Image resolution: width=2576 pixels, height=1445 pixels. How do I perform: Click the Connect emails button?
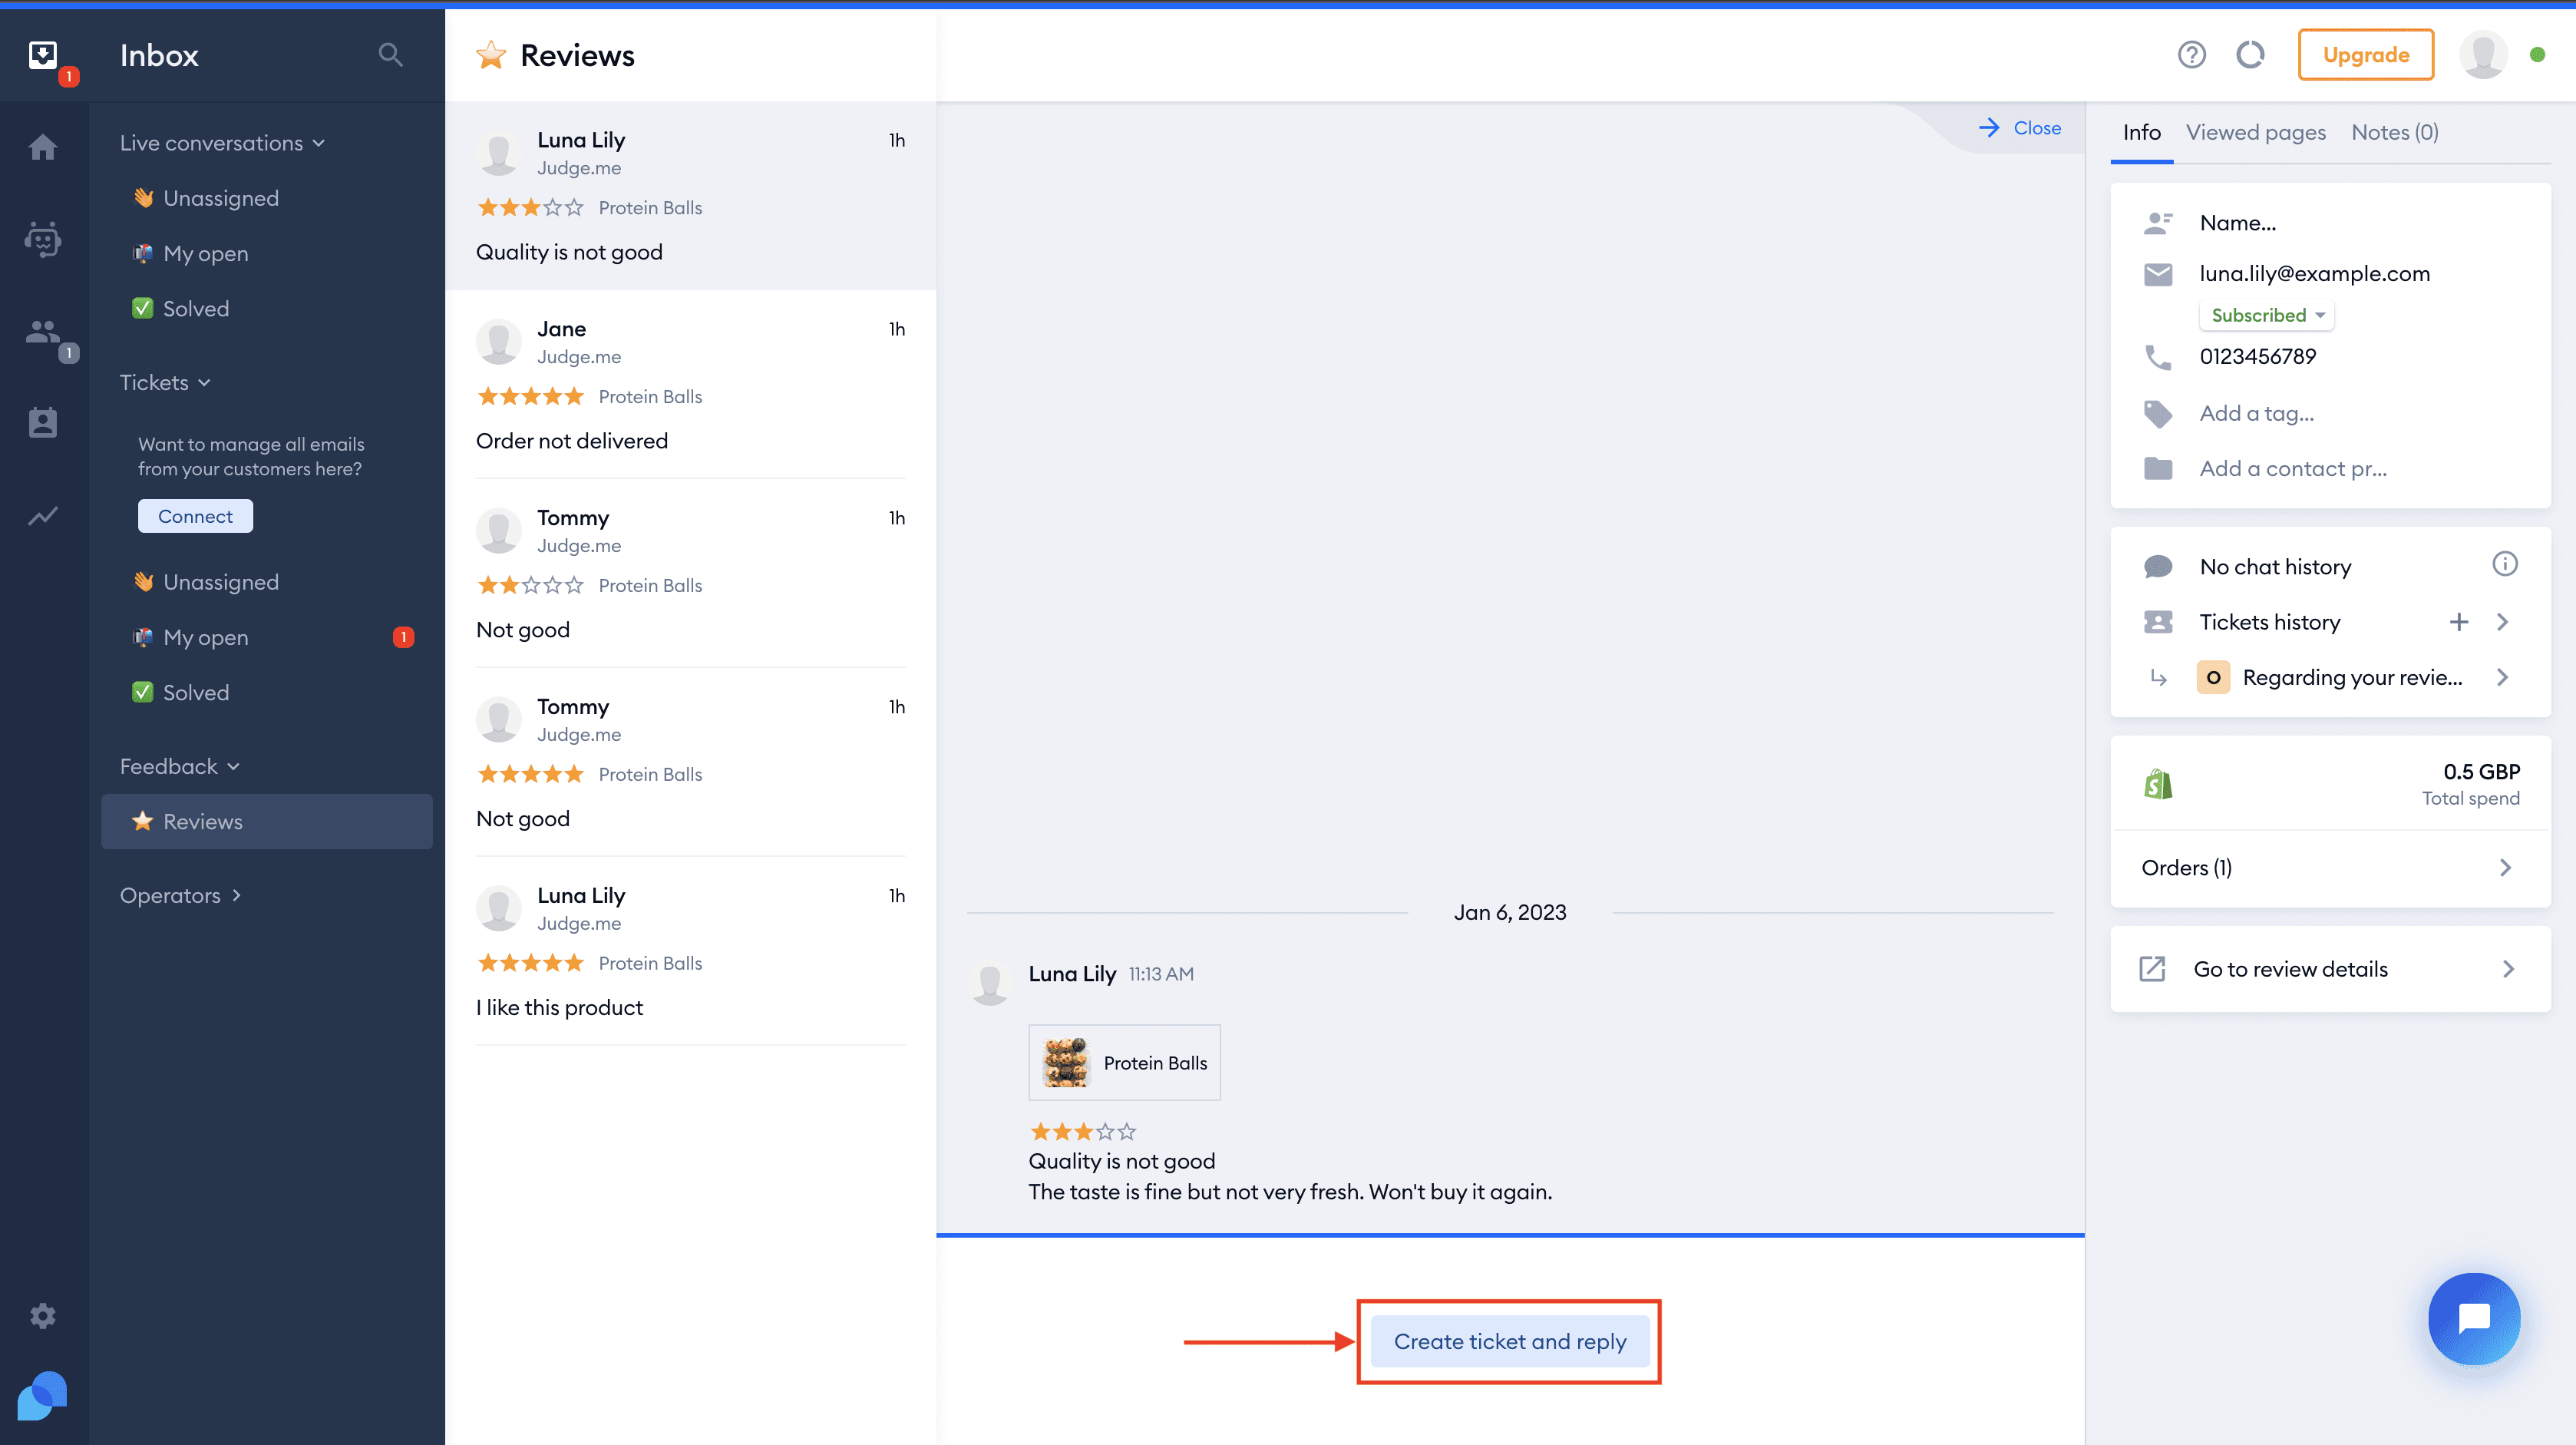(195, 516)
